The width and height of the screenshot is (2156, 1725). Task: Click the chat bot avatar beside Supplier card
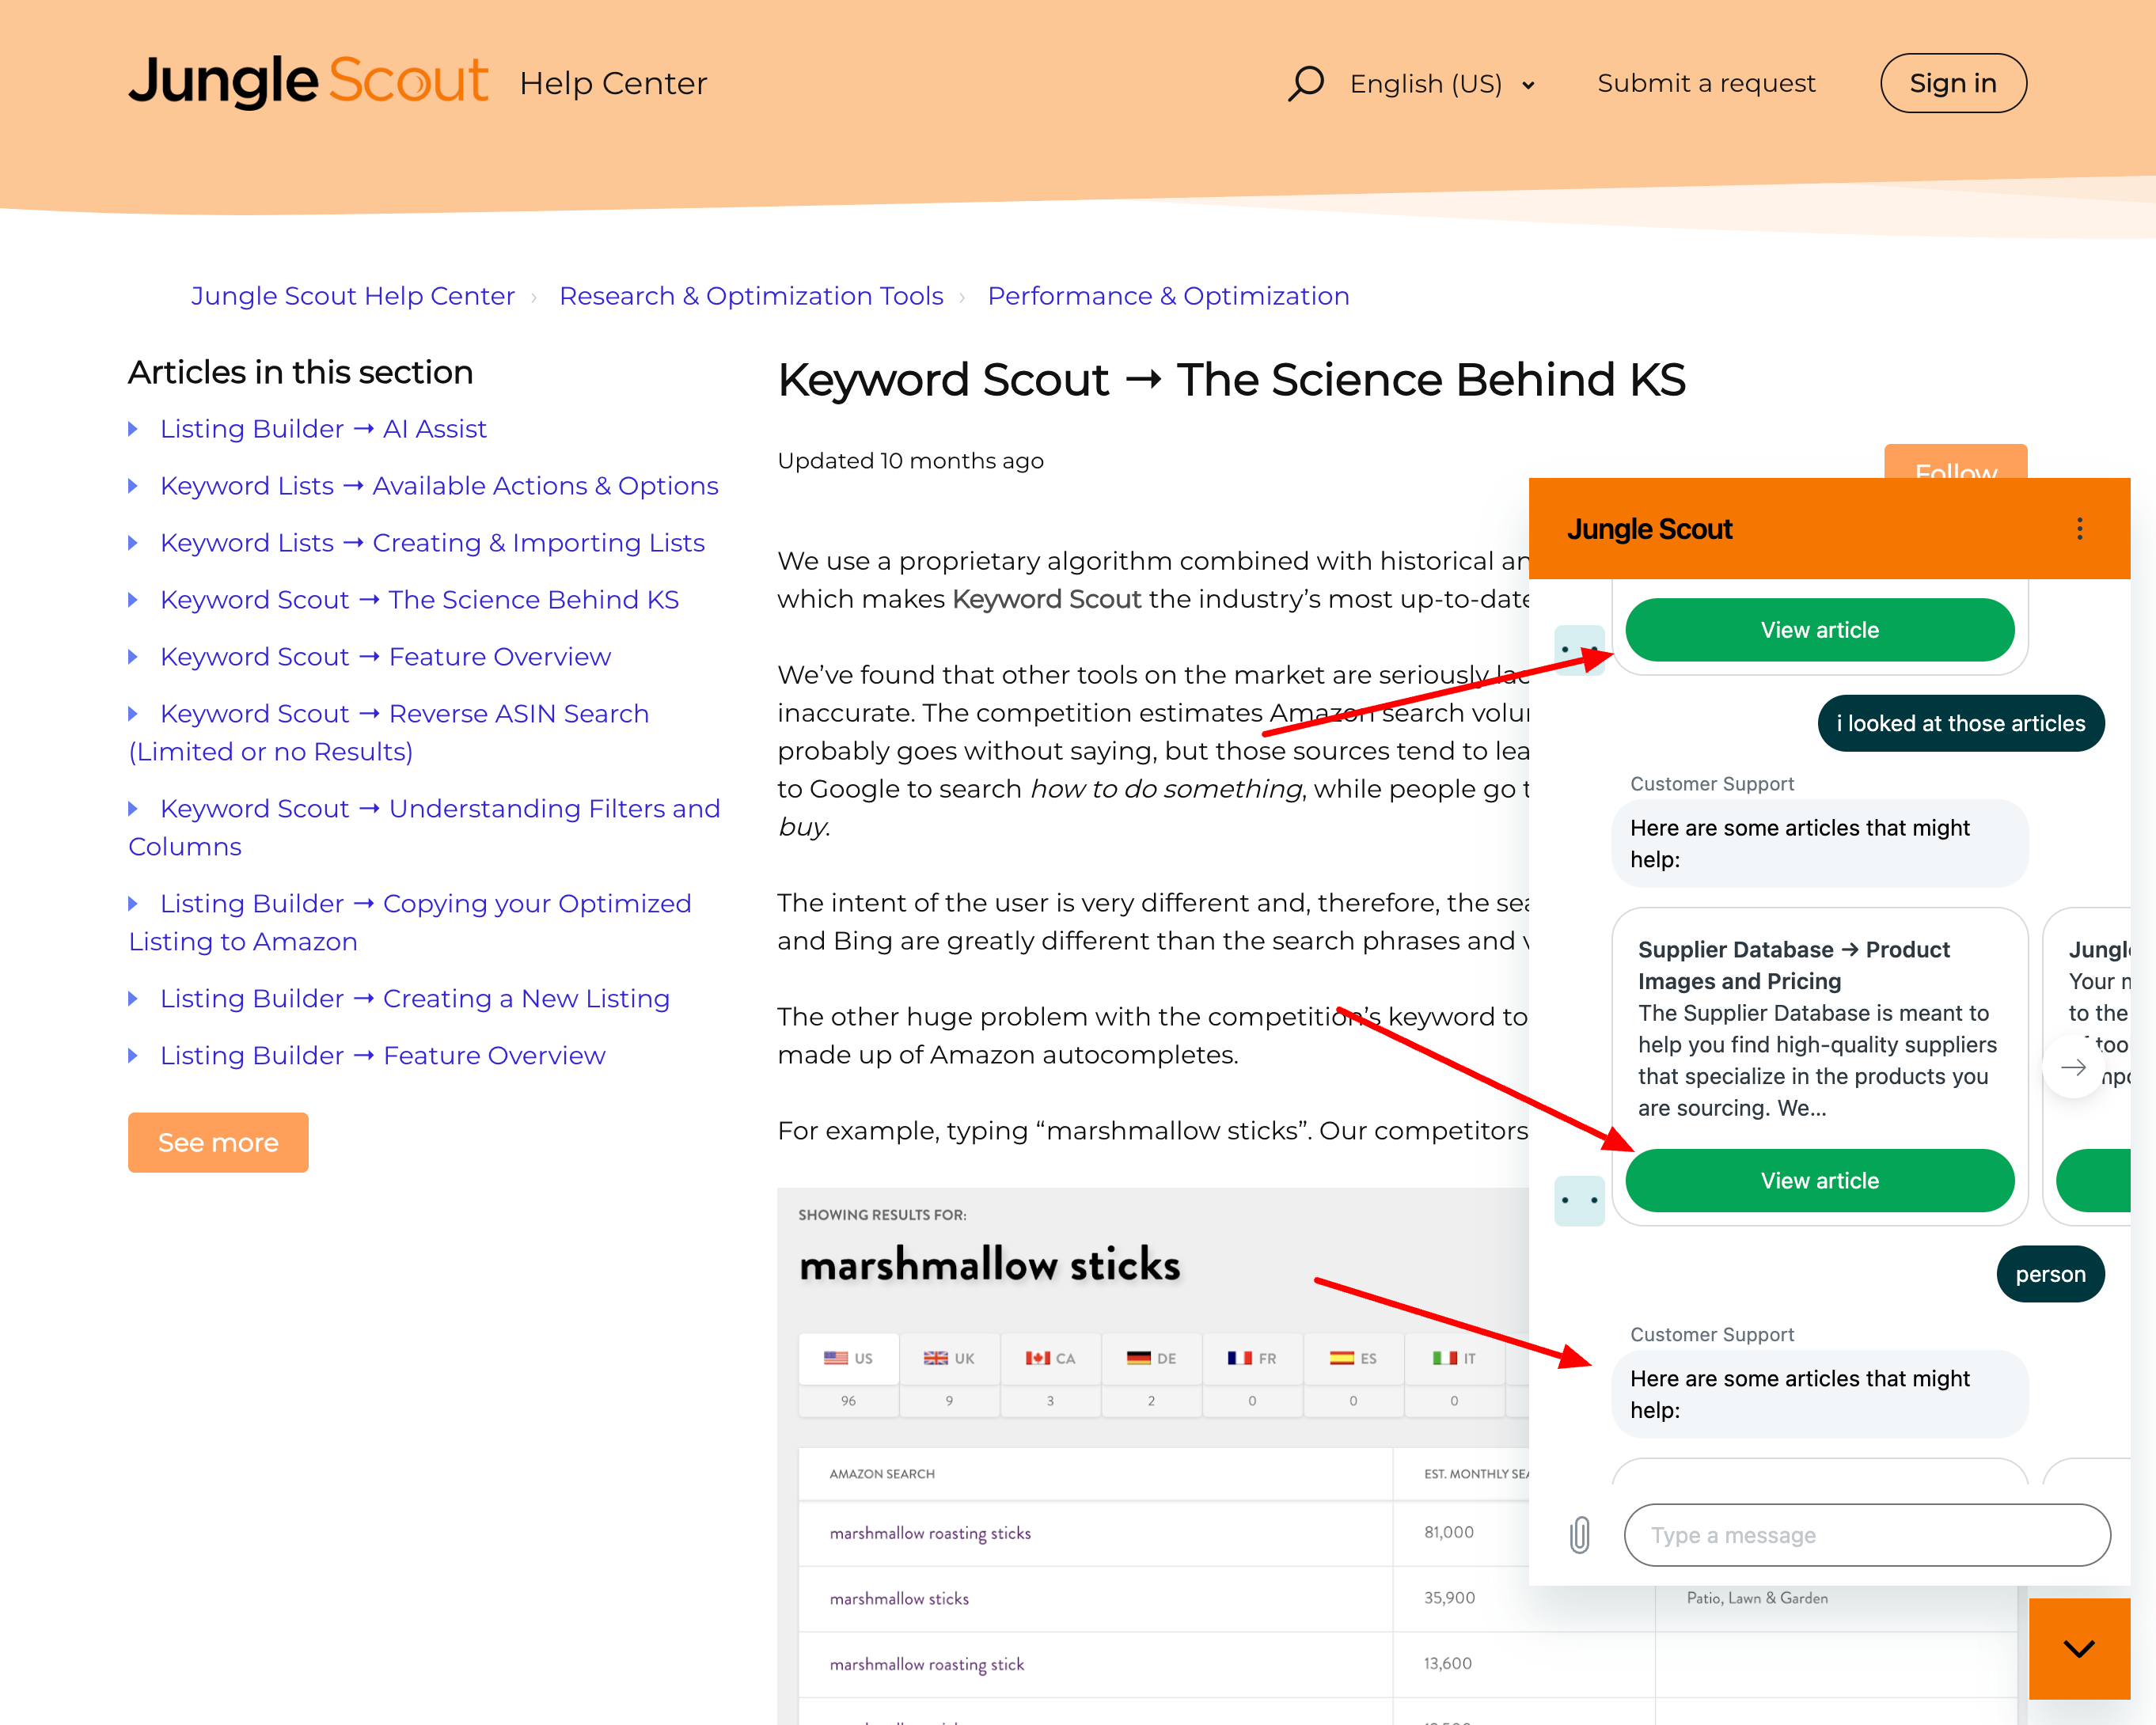click(1579, 1200)
